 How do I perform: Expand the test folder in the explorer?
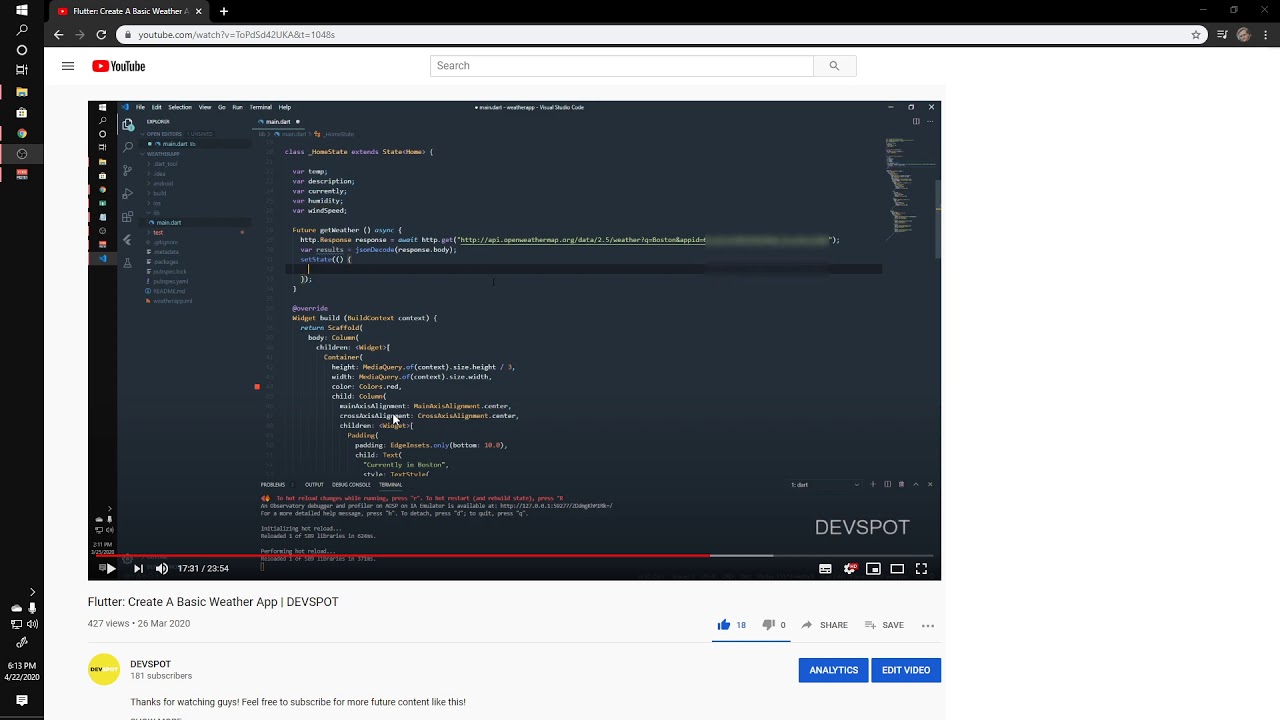(157, 233)
